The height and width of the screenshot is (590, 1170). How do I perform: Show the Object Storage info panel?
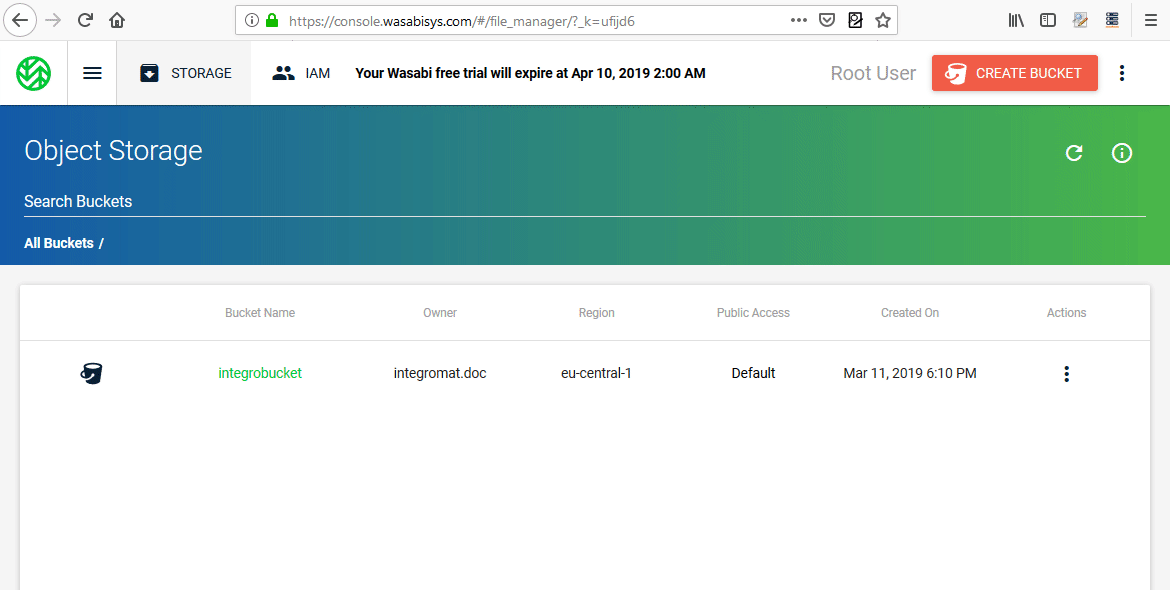coord(1121,153)
